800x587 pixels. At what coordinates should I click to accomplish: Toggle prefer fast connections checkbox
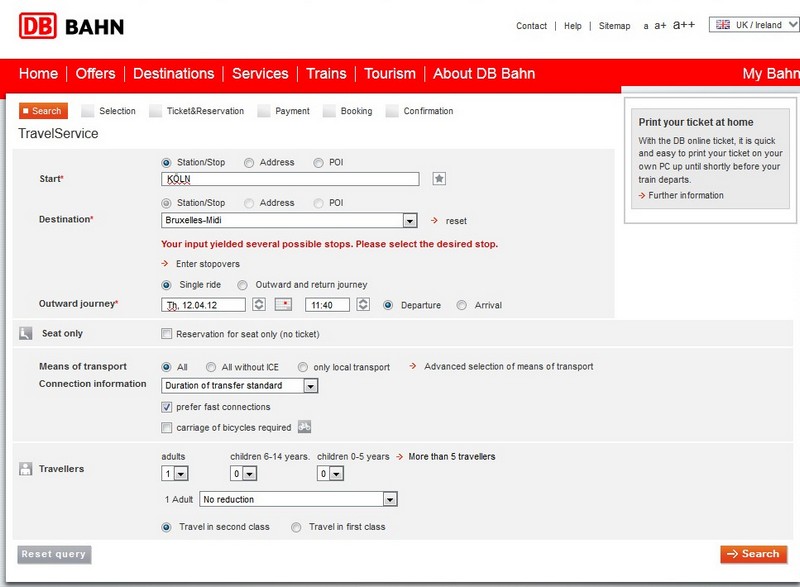click(x=166, y=406)
